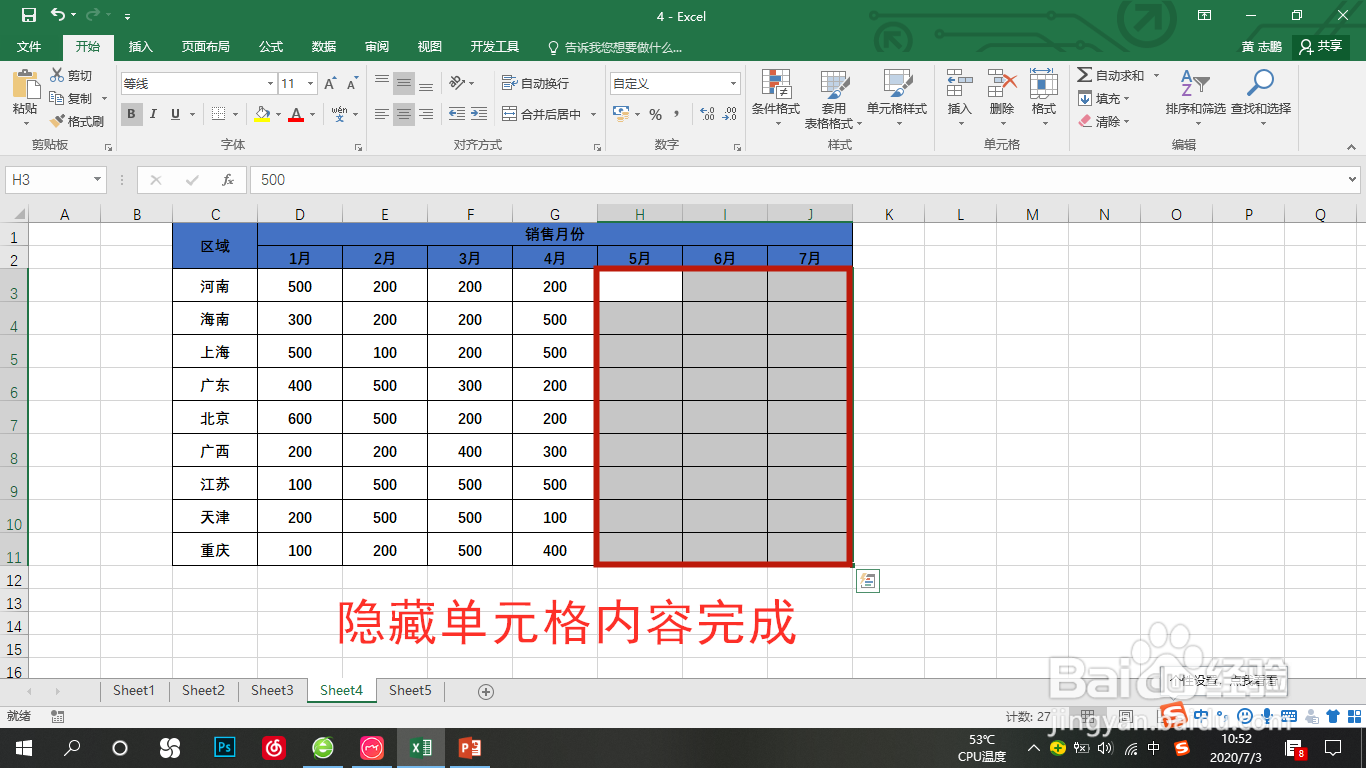Toggle bold formatting
This screenshot has height=768, width=1366.
tap(131, 114)
